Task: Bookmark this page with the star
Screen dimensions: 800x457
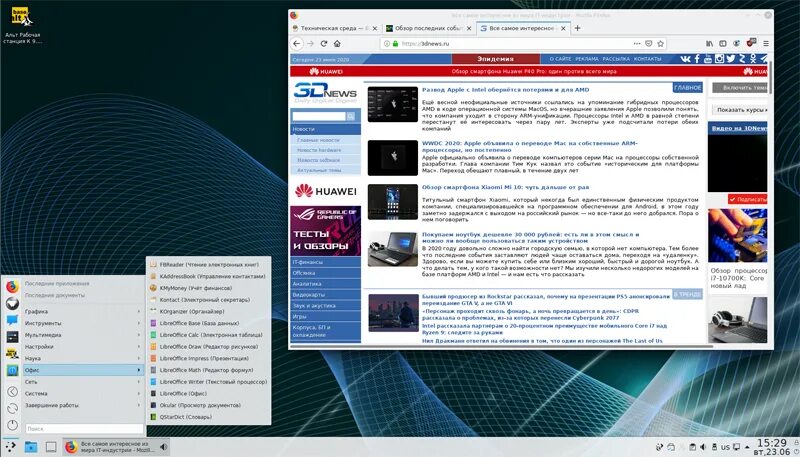Action: (x=660, y=43)
